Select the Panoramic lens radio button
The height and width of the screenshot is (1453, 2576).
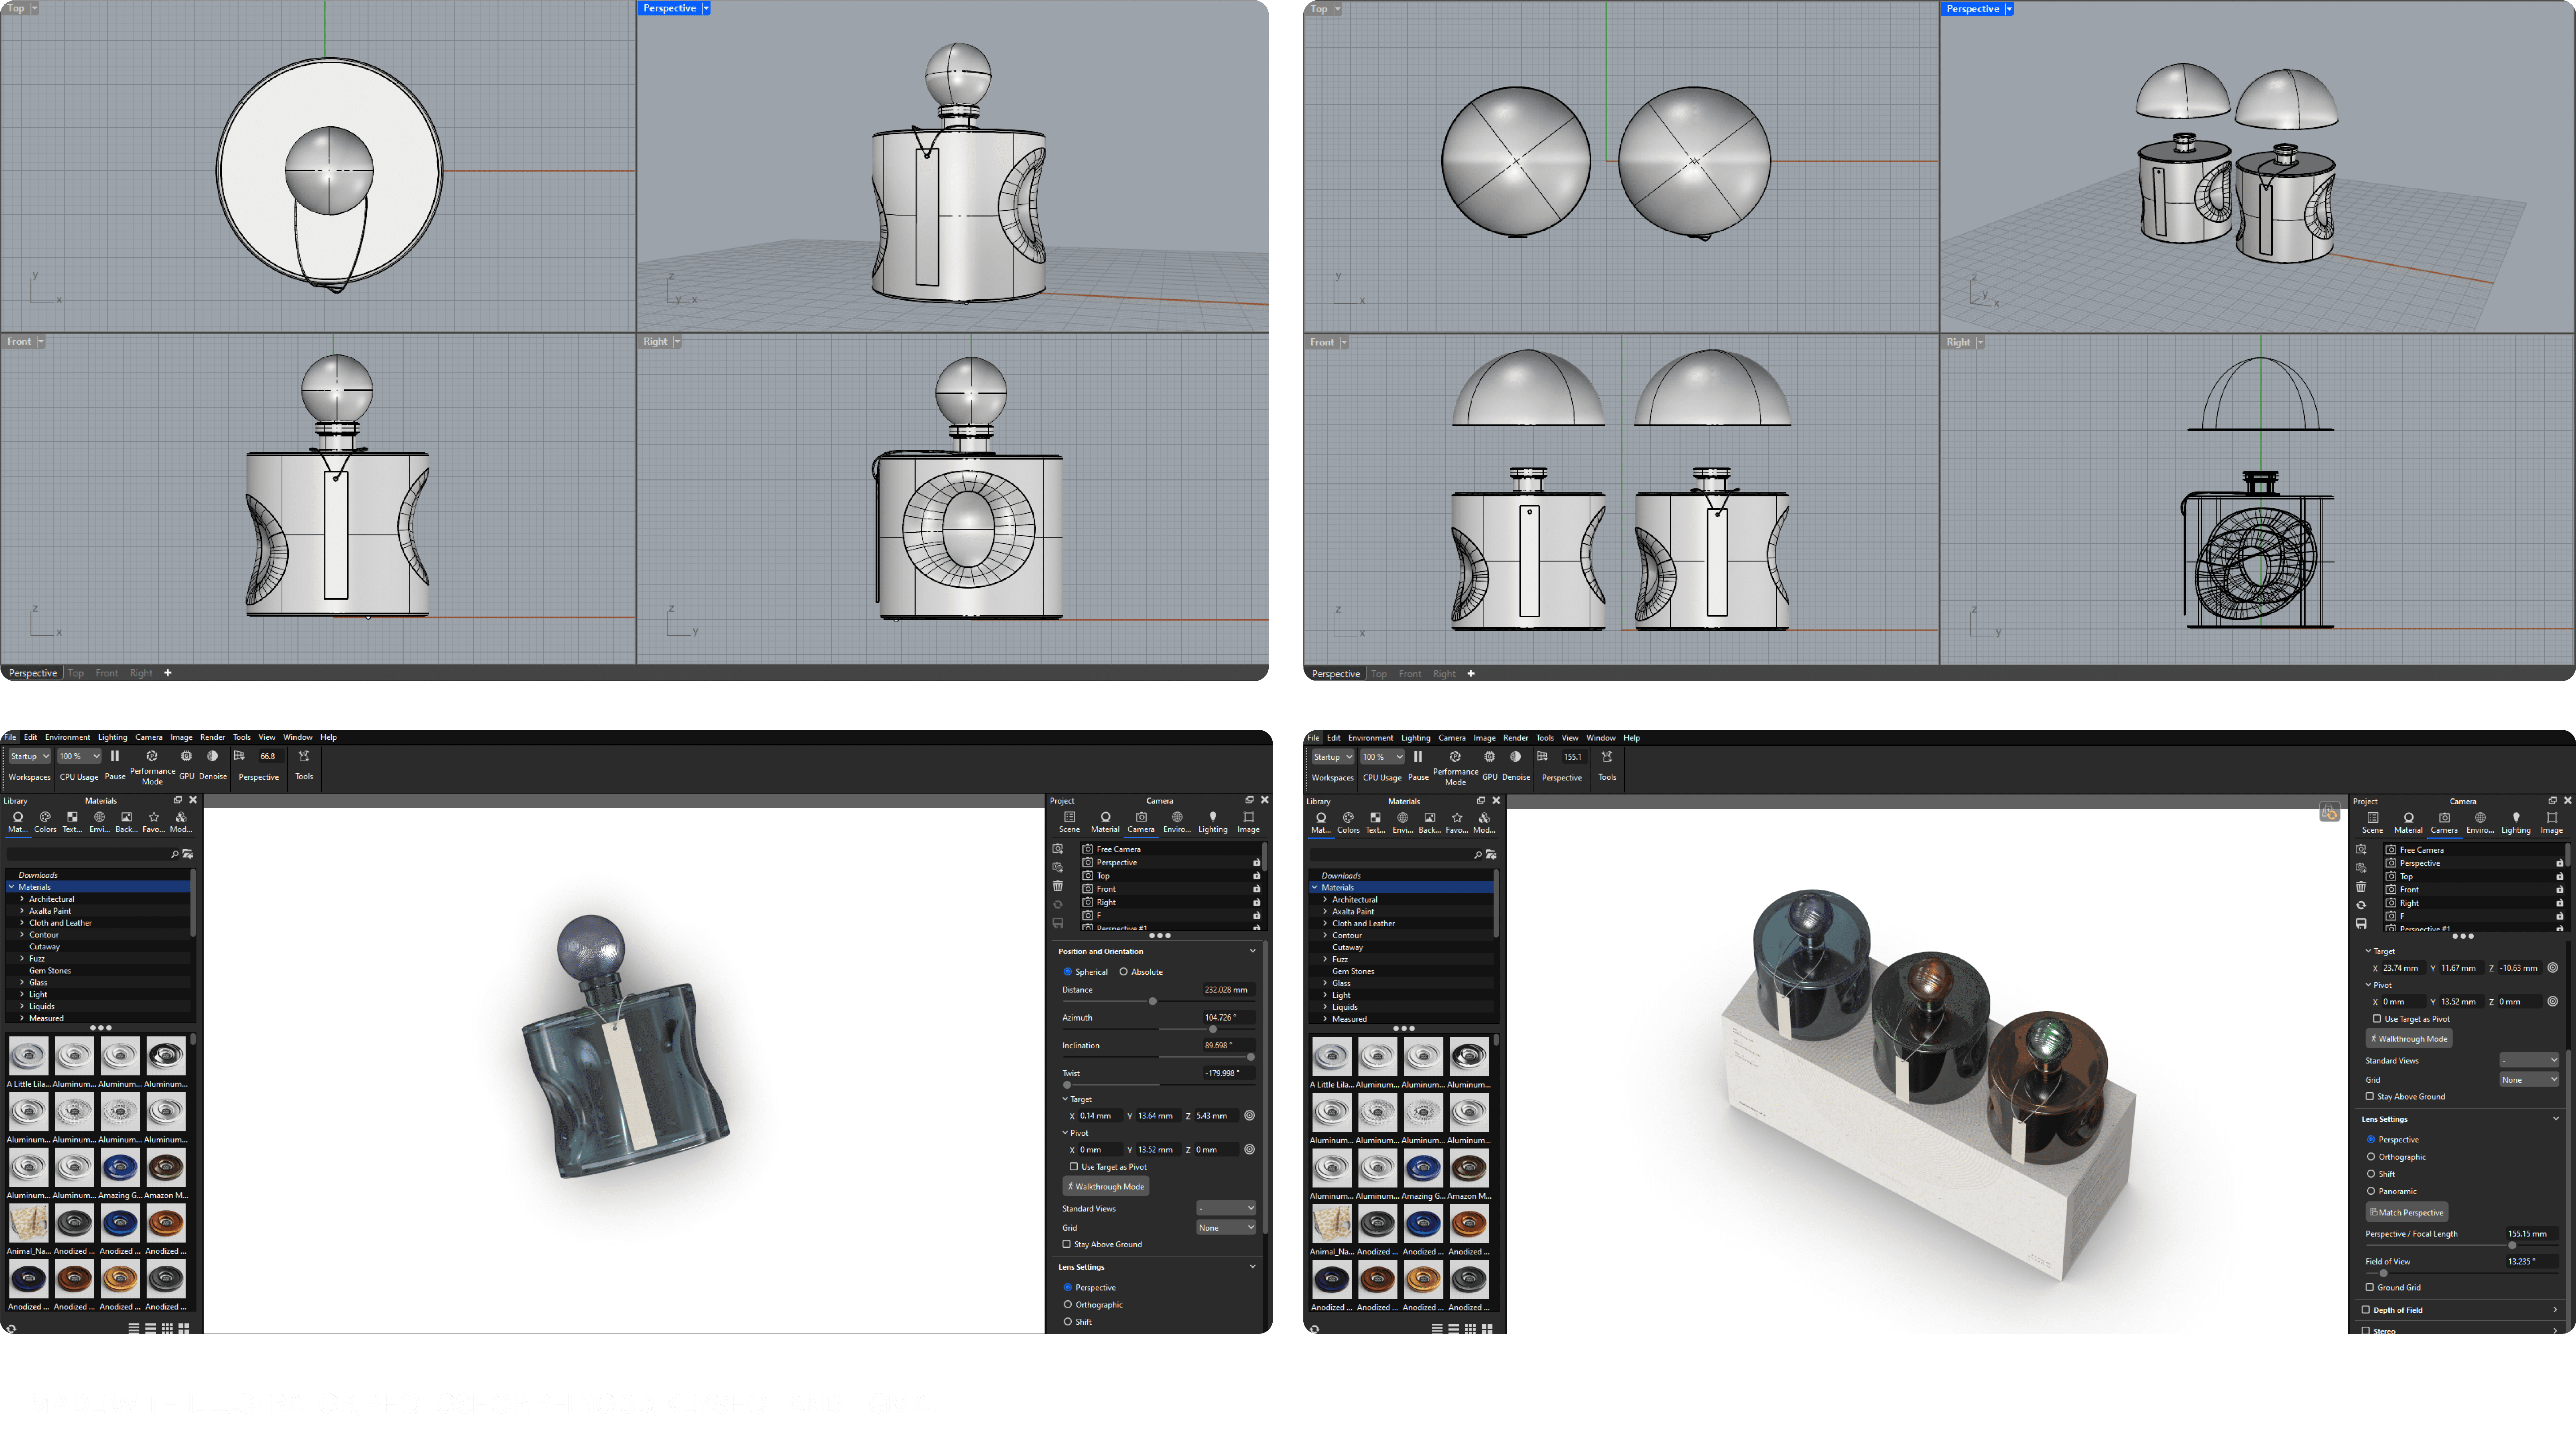(2371, 1191)
